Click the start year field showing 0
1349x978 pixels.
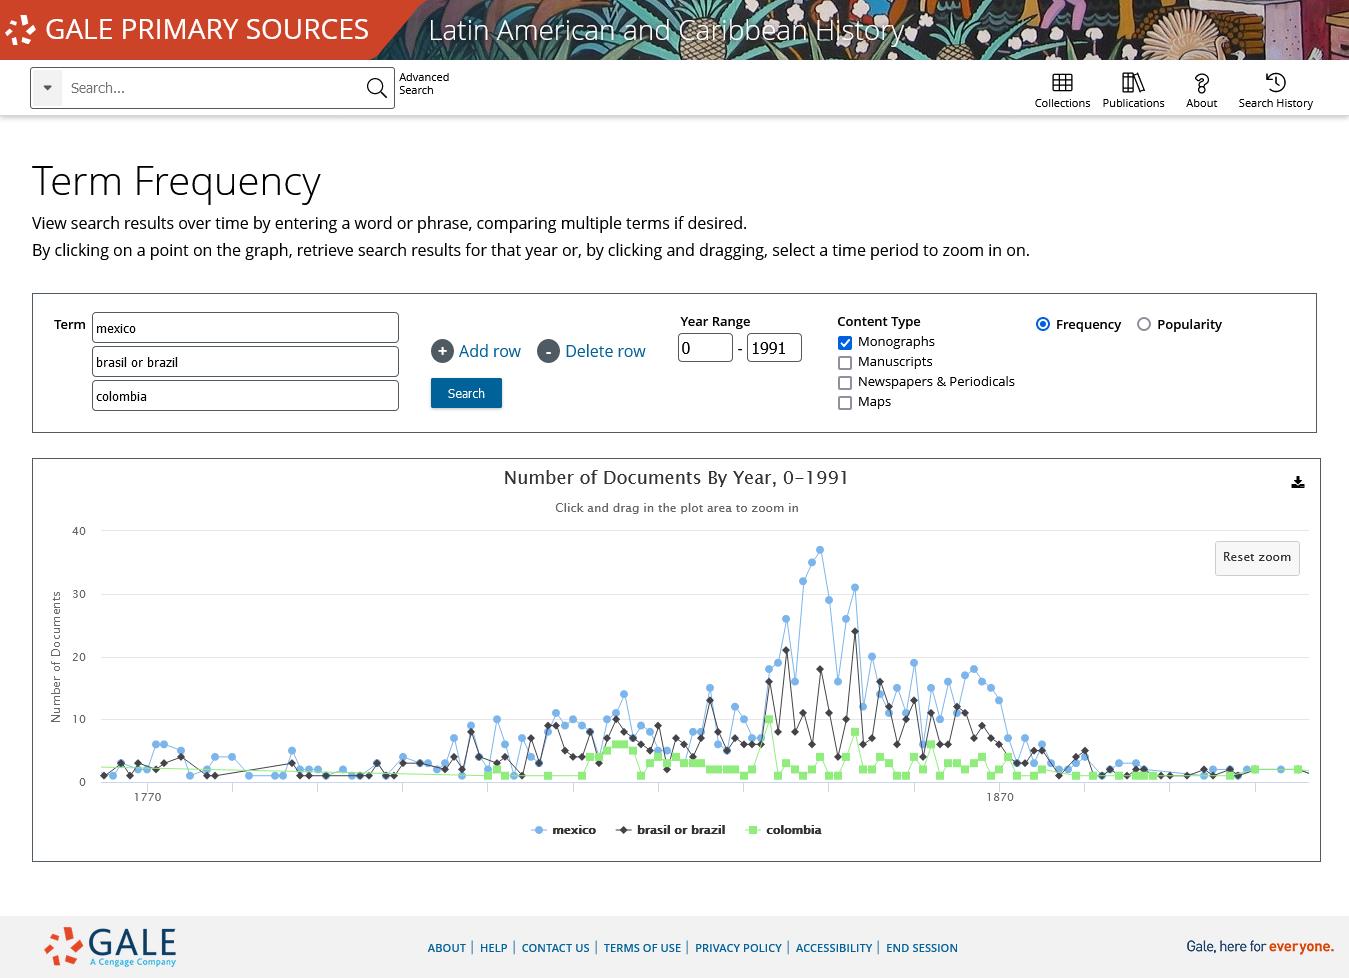pos(705,347)
